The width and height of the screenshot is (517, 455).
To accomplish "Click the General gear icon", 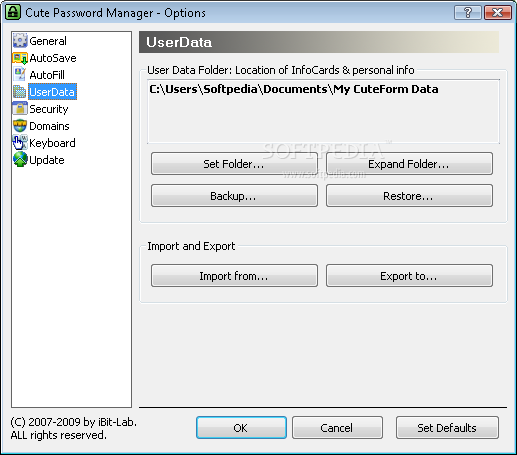I will (x=20, y=41).
